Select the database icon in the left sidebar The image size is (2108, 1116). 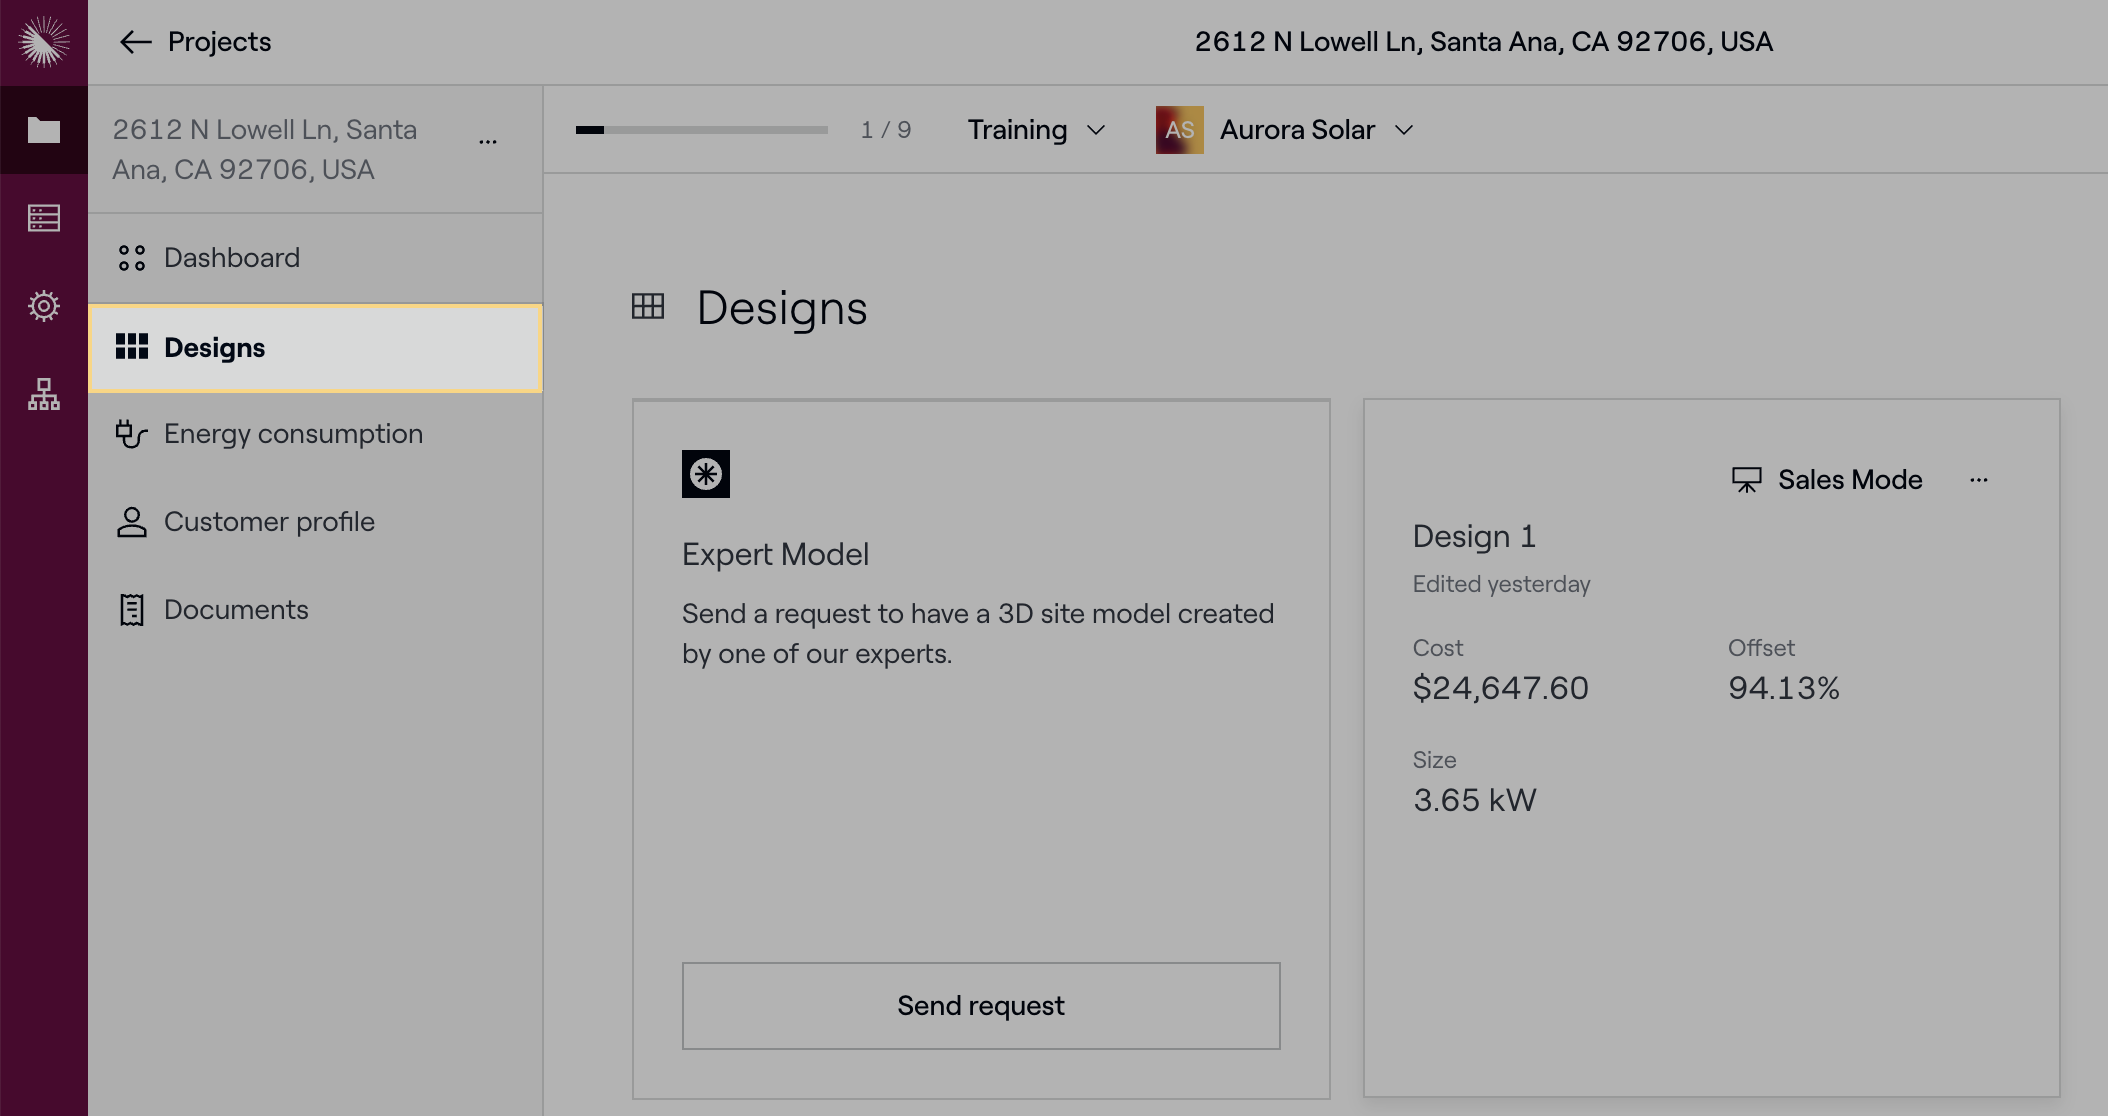point(43,218)
